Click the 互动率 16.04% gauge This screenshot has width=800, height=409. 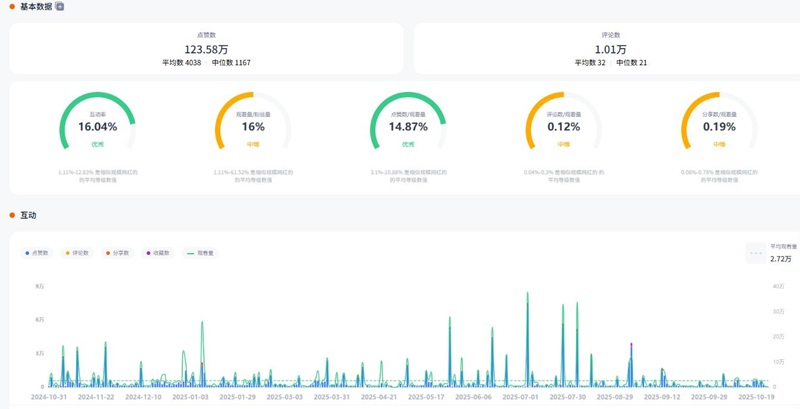click(x=97, y=127)
